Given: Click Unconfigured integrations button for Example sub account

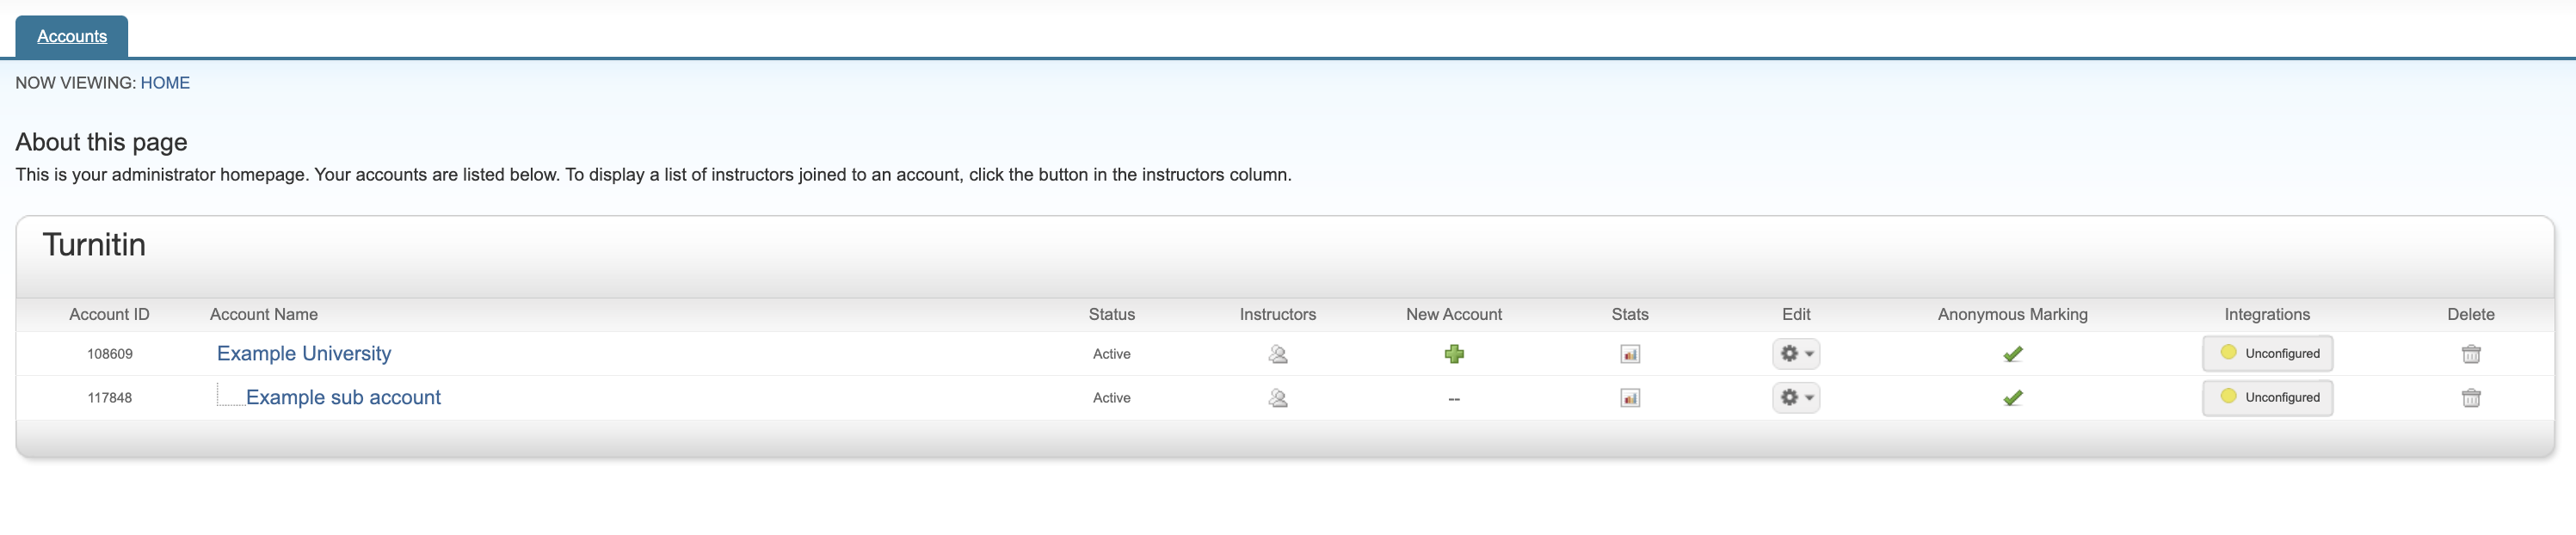Looking at the screenshot, I should [x=2268, y=398].
